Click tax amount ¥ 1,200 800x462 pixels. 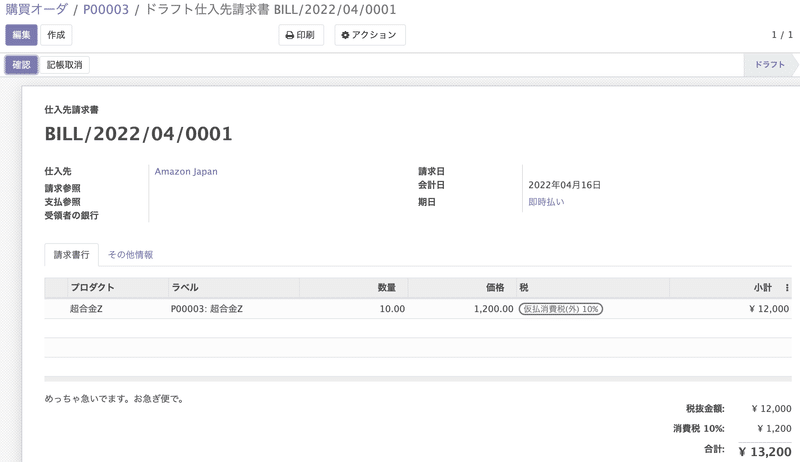coord(774,429)
